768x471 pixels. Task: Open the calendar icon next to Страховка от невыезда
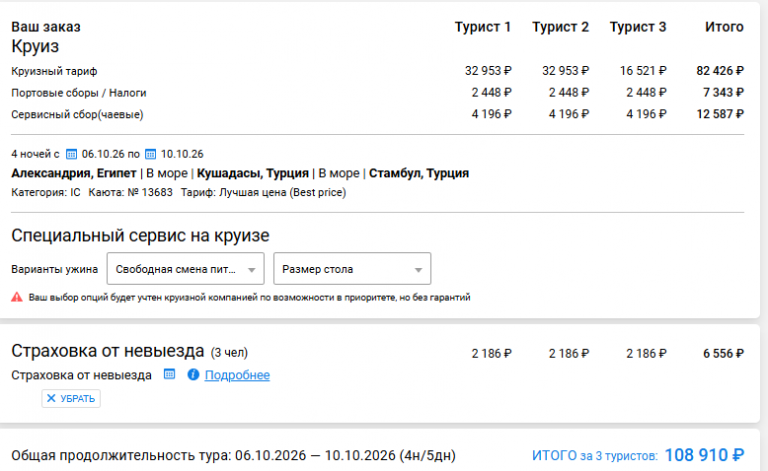pos(169,375)
